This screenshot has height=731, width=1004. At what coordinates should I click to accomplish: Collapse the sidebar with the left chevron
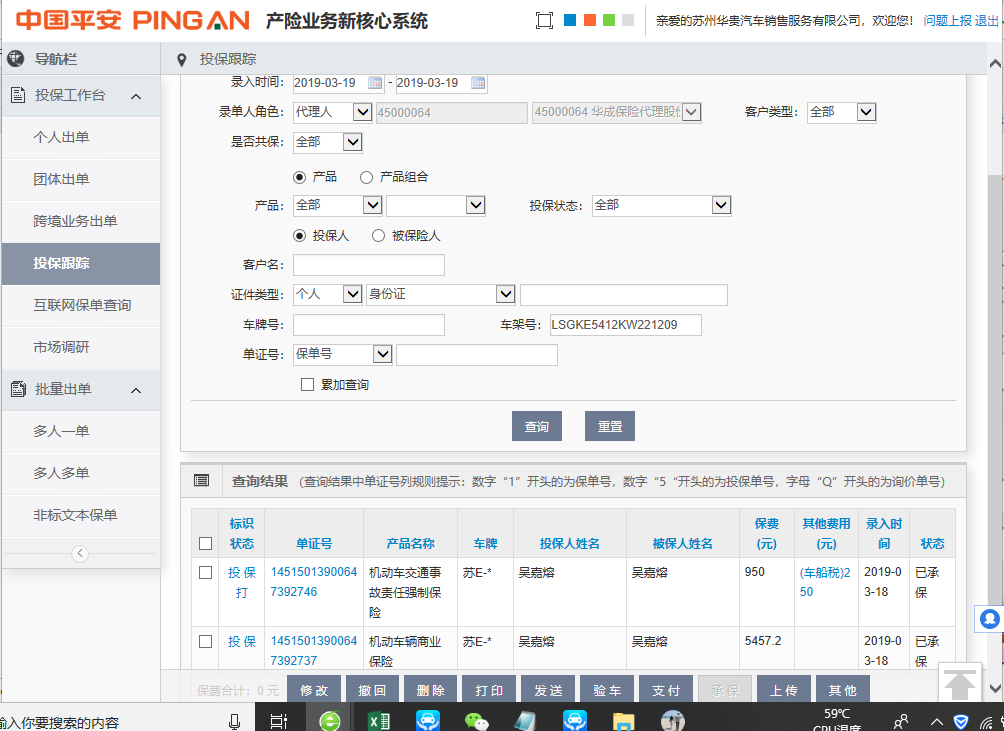pos(81,553)
